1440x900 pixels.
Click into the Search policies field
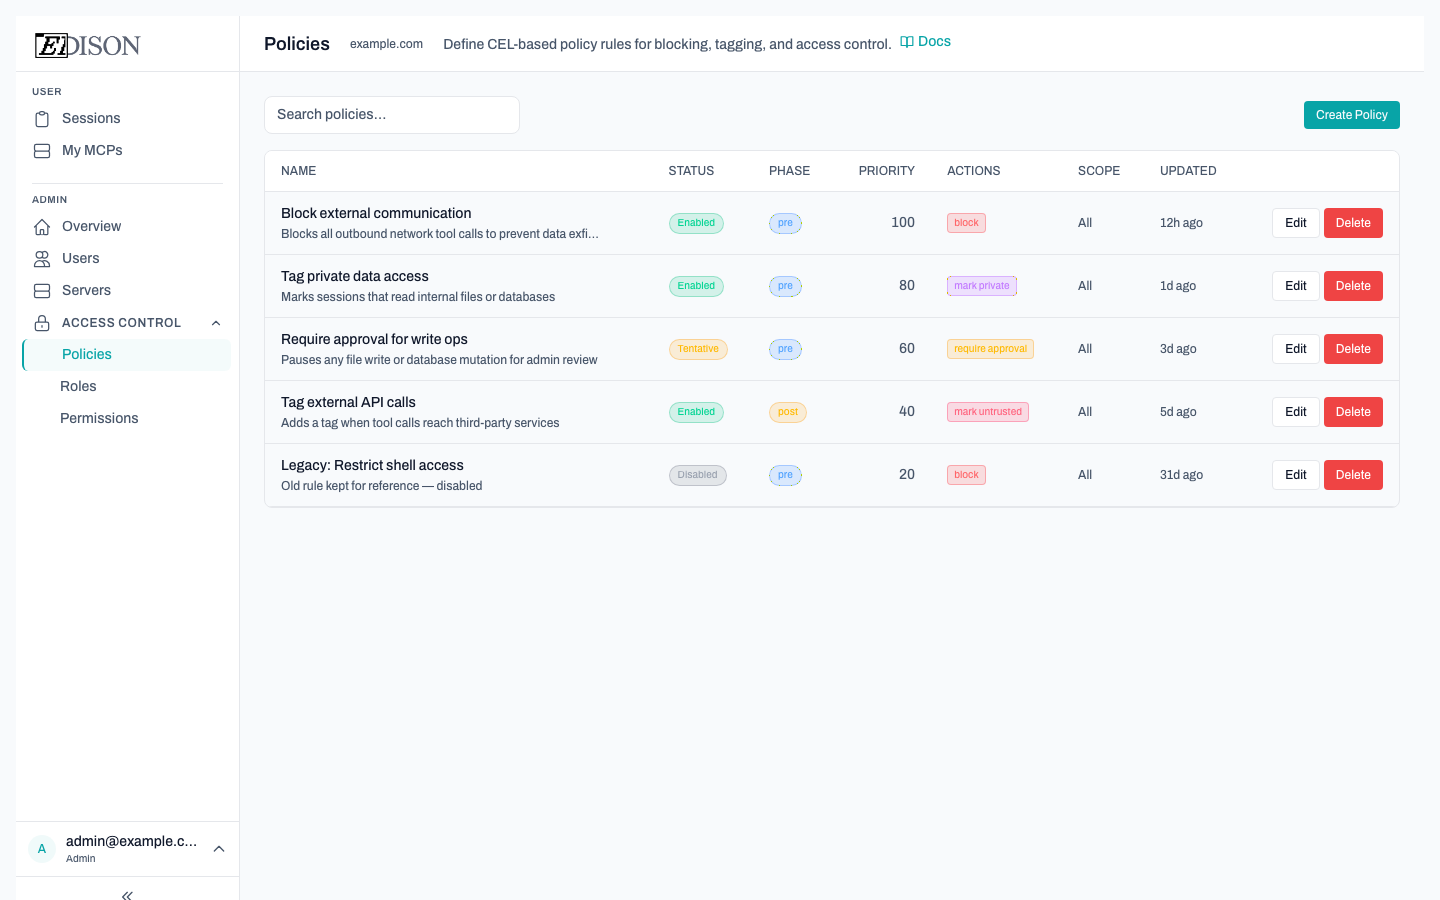[x=391, y=114]
